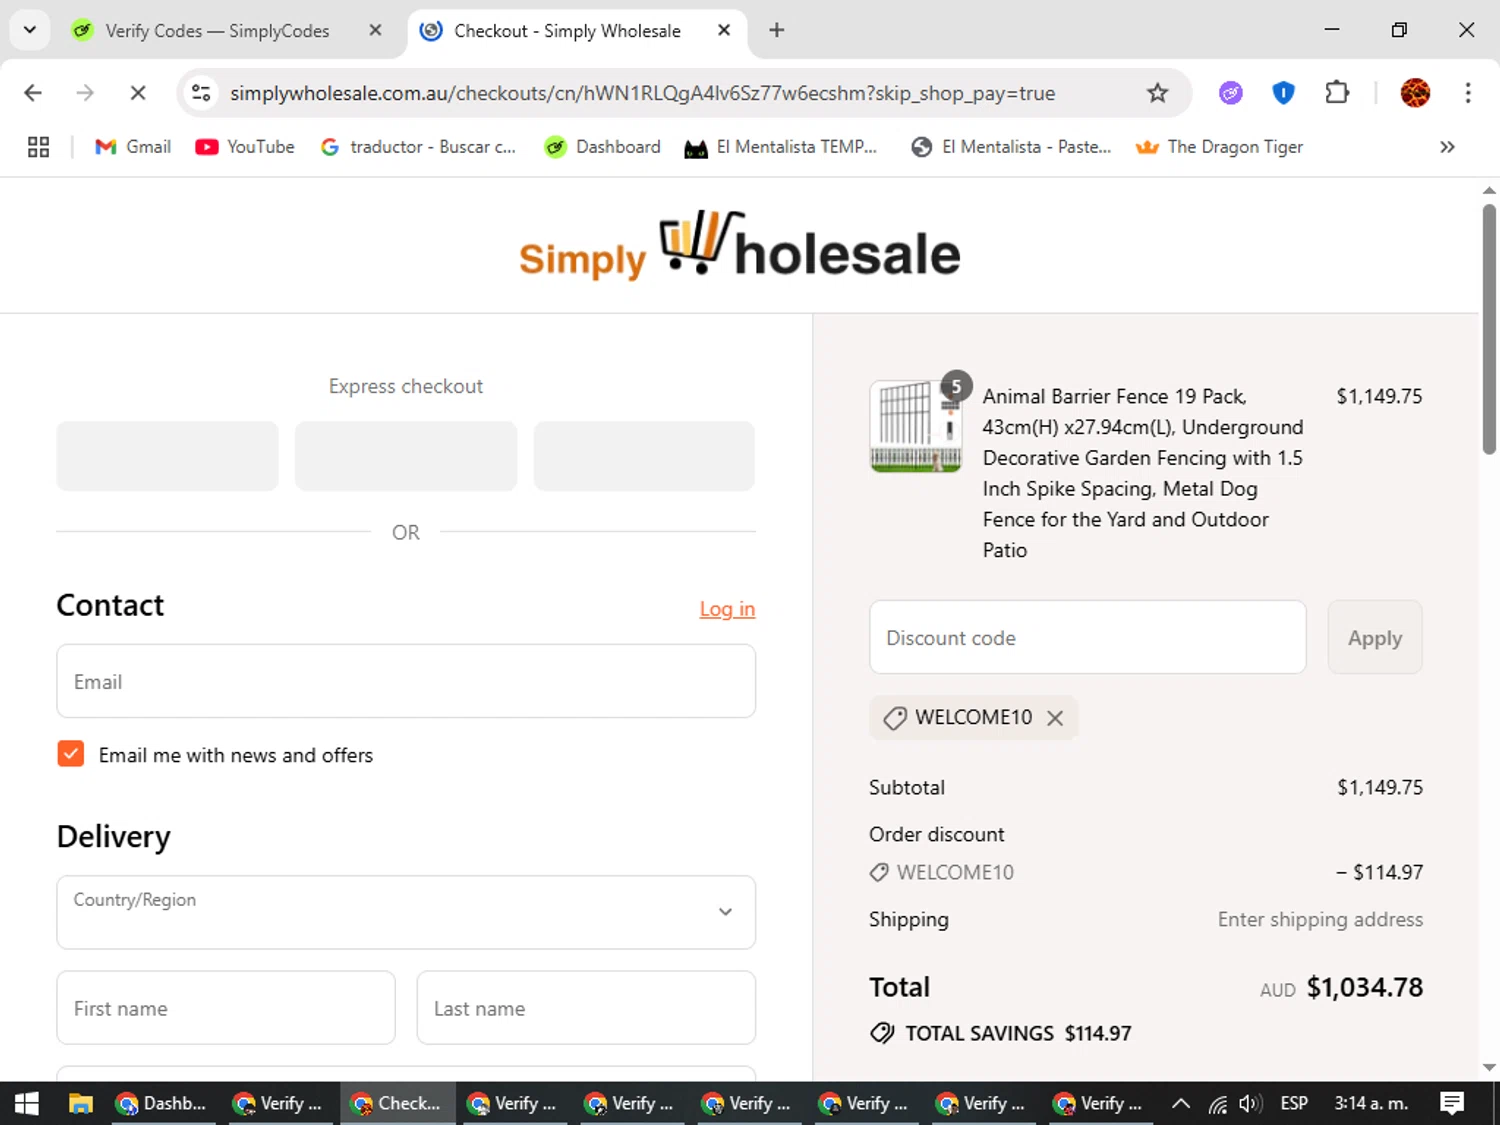1500x1125 pixels.
Task: Close the Verify Codes tab
Action: point(375,31)
